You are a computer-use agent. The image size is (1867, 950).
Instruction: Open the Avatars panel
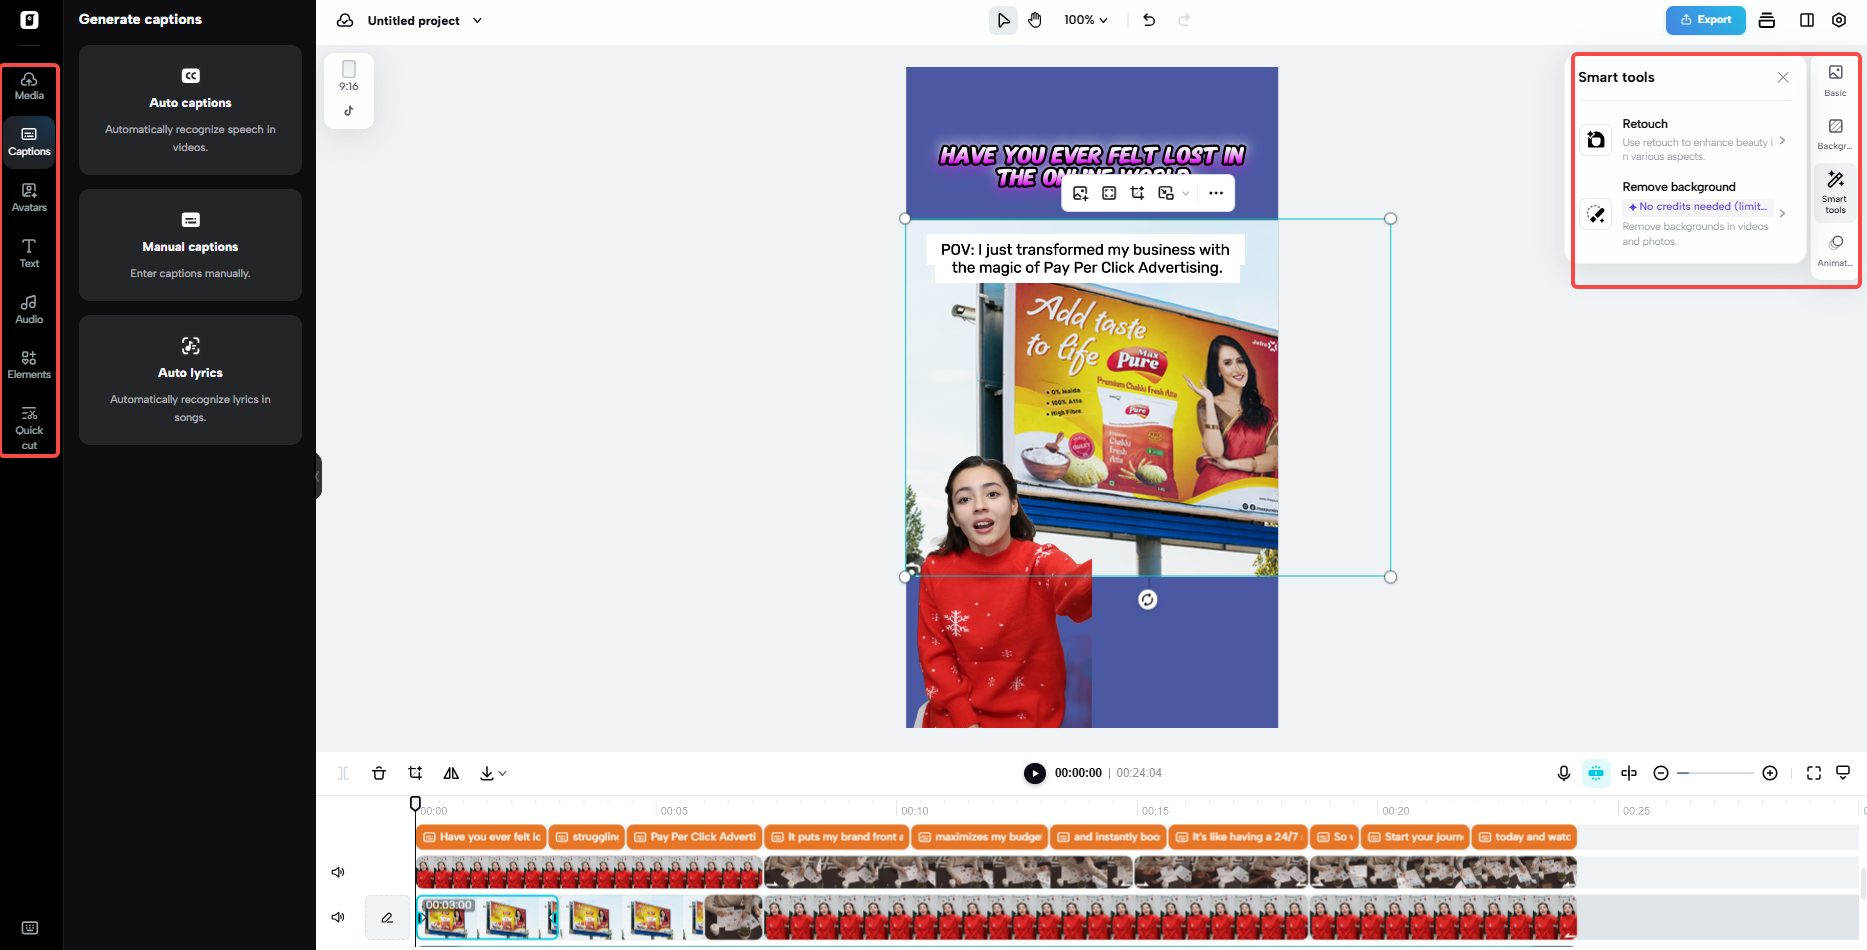click(x=29, y=198)
